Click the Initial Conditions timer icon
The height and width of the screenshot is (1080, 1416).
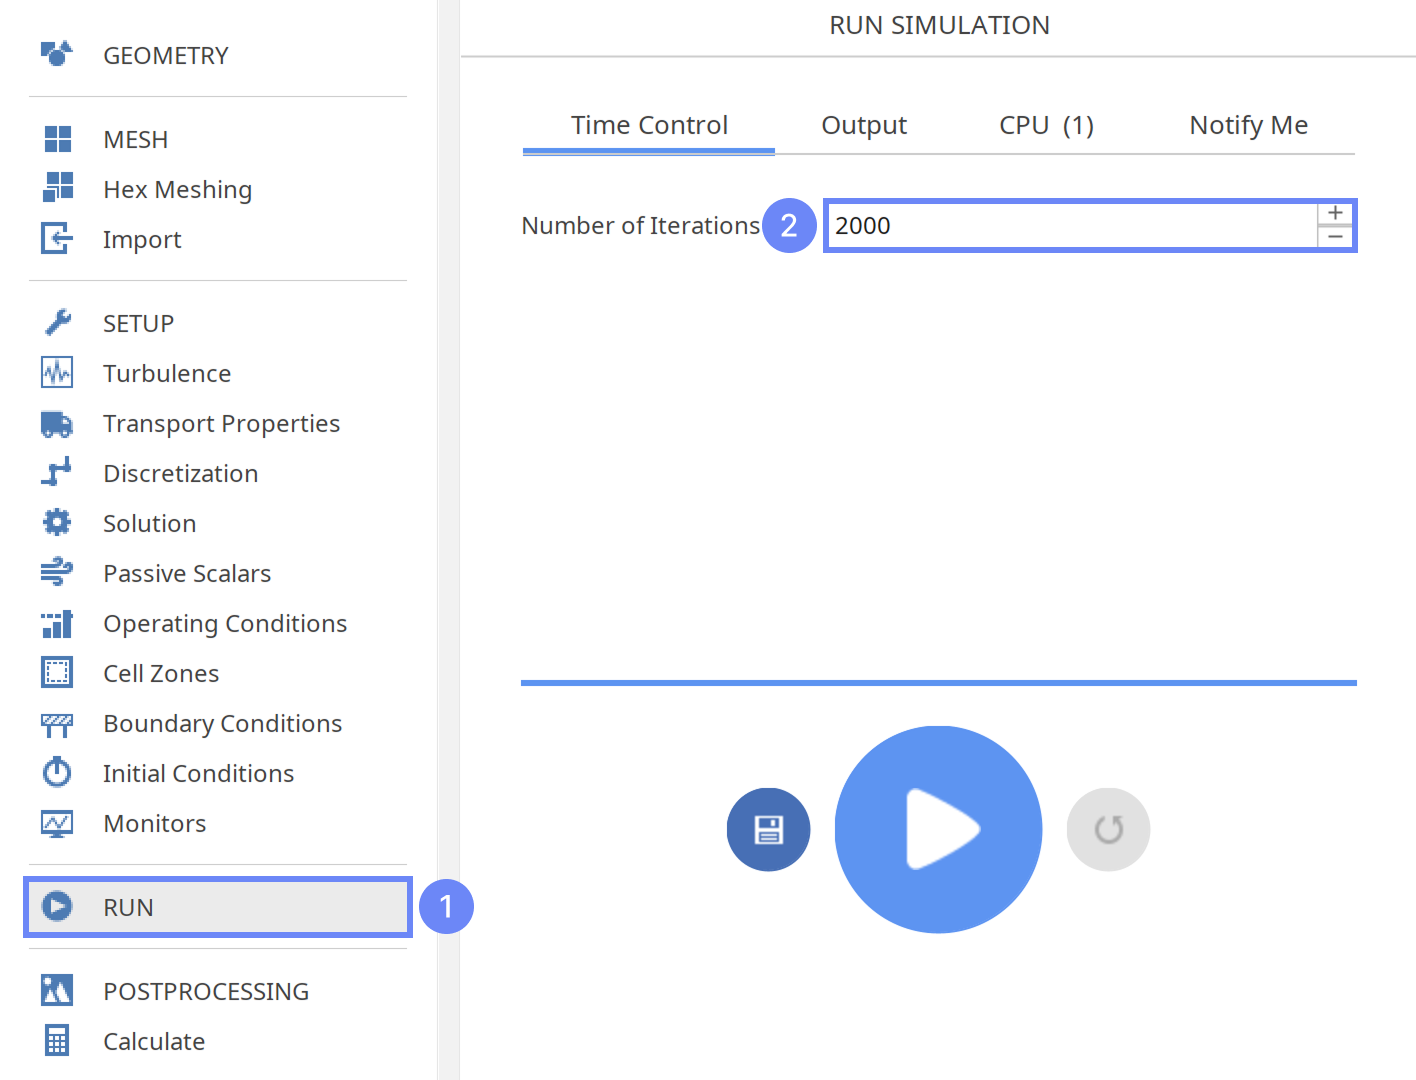pyautogui.click(x=57, y=773)
